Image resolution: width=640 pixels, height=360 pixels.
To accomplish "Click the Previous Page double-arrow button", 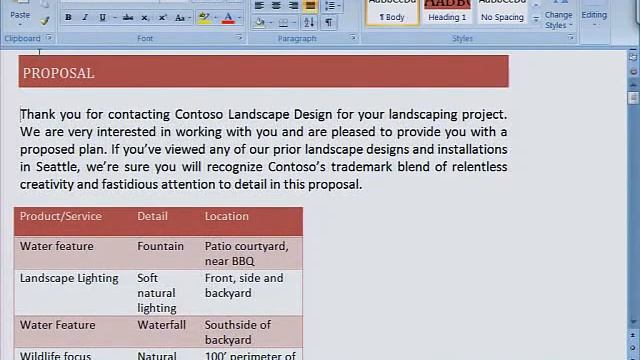I will [633, 336].
